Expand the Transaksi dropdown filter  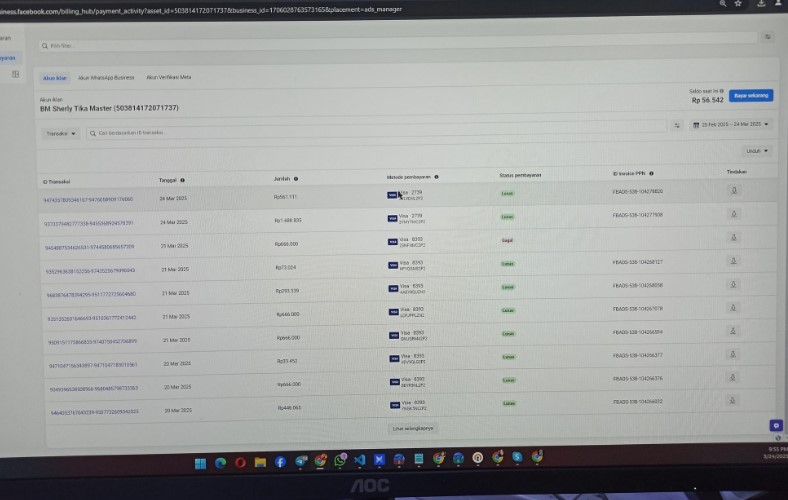[x=61, y=133]
